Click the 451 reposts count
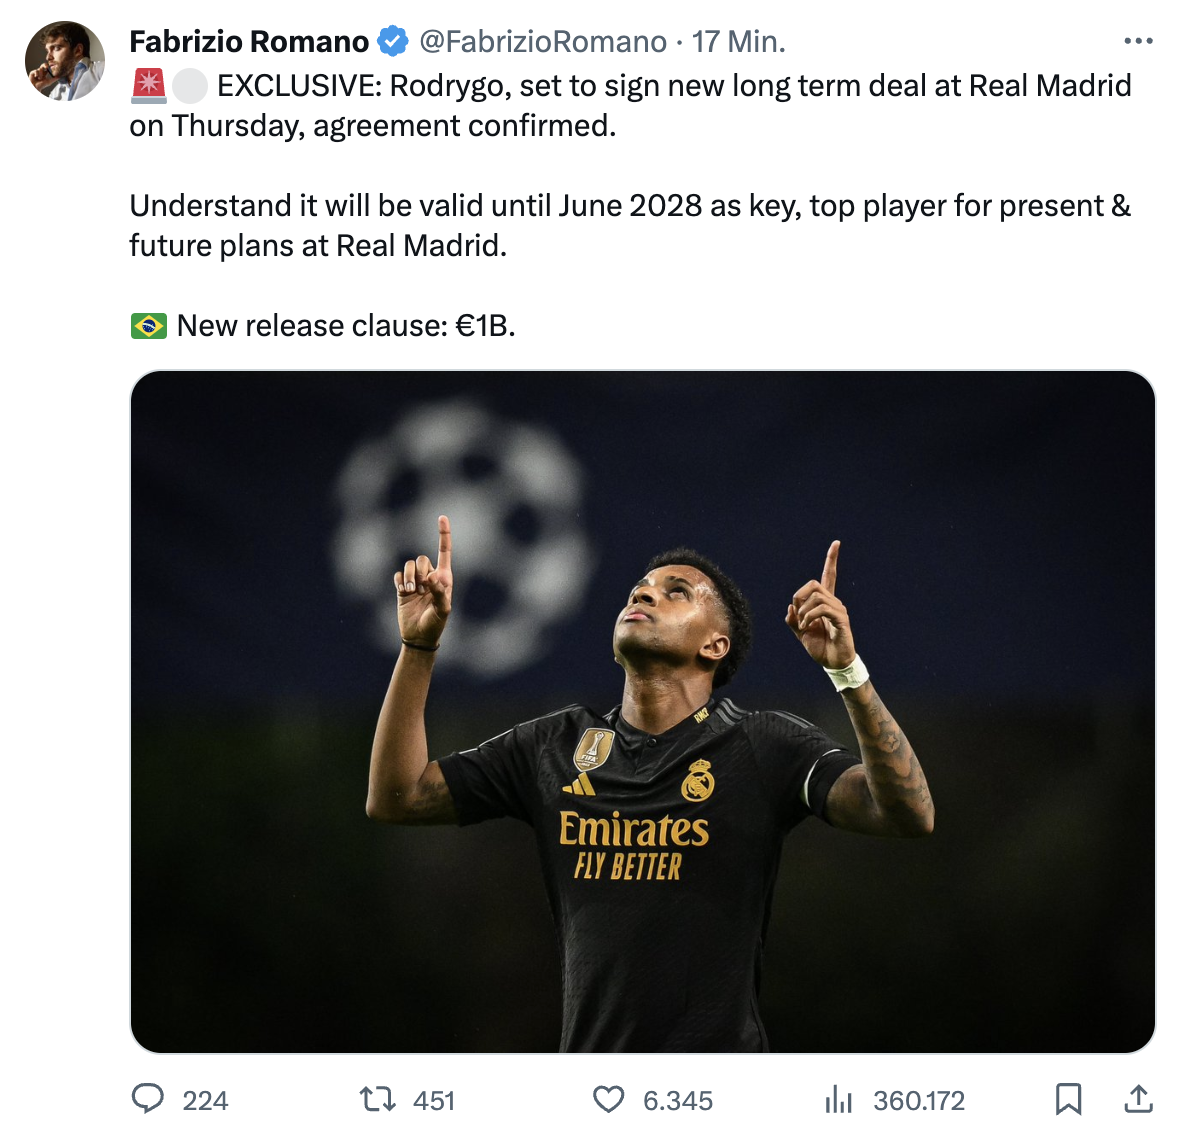The width and height of the screenshot is (1184, 1140). click(434, 1101)
